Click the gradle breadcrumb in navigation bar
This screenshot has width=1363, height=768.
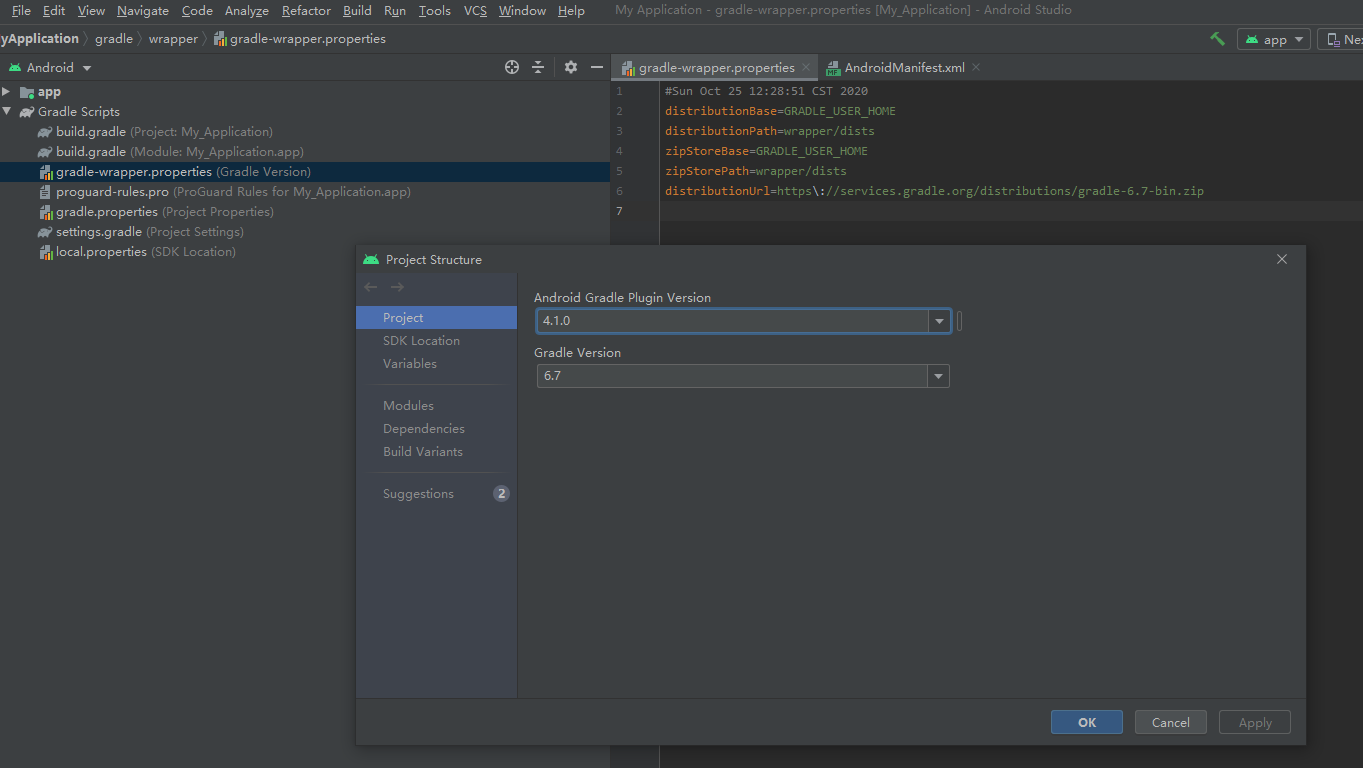click(x=114, y=39)
